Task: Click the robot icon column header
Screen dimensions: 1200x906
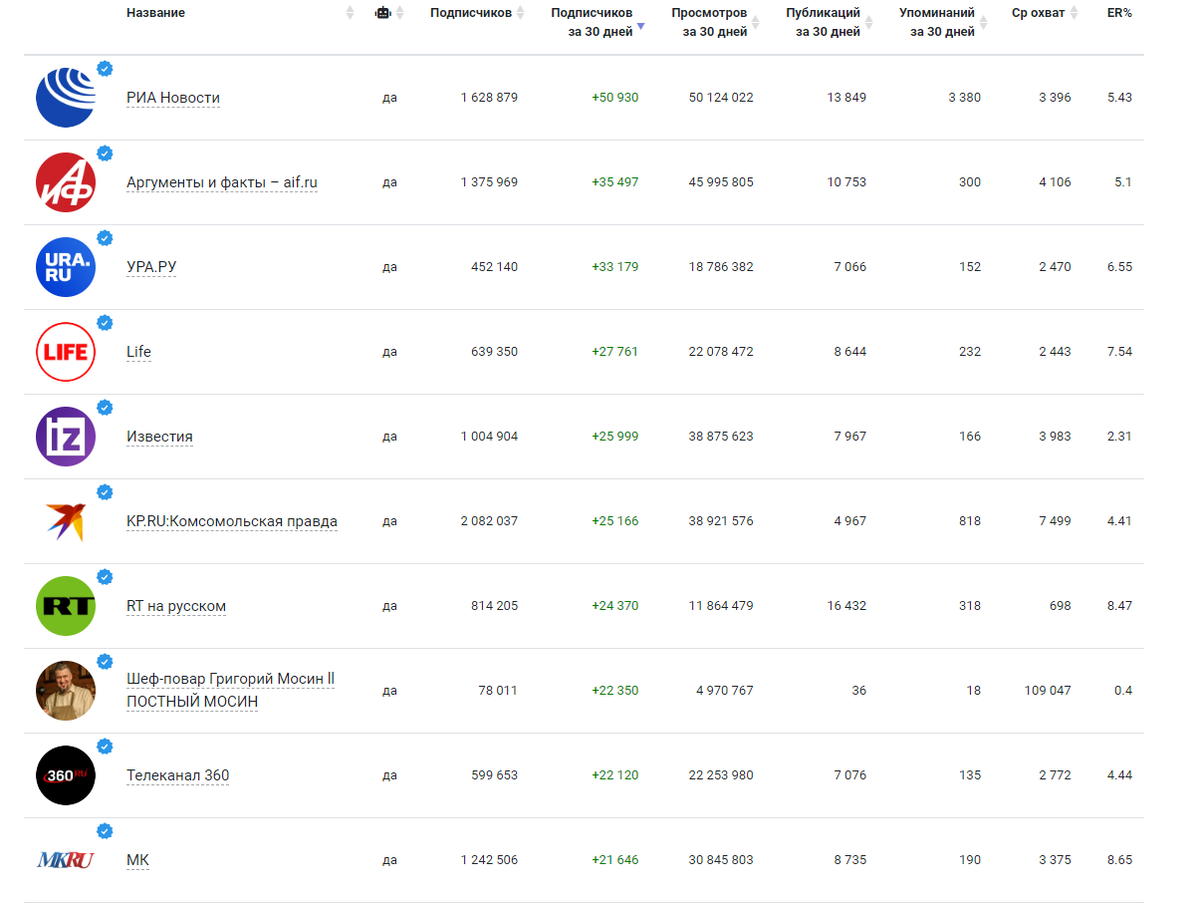Action: (x=382, y=13)
